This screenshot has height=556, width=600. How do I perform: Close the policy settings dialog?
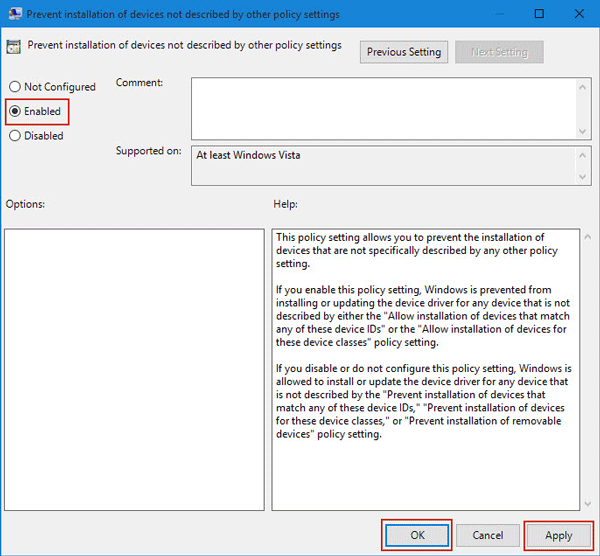[579, 14]
